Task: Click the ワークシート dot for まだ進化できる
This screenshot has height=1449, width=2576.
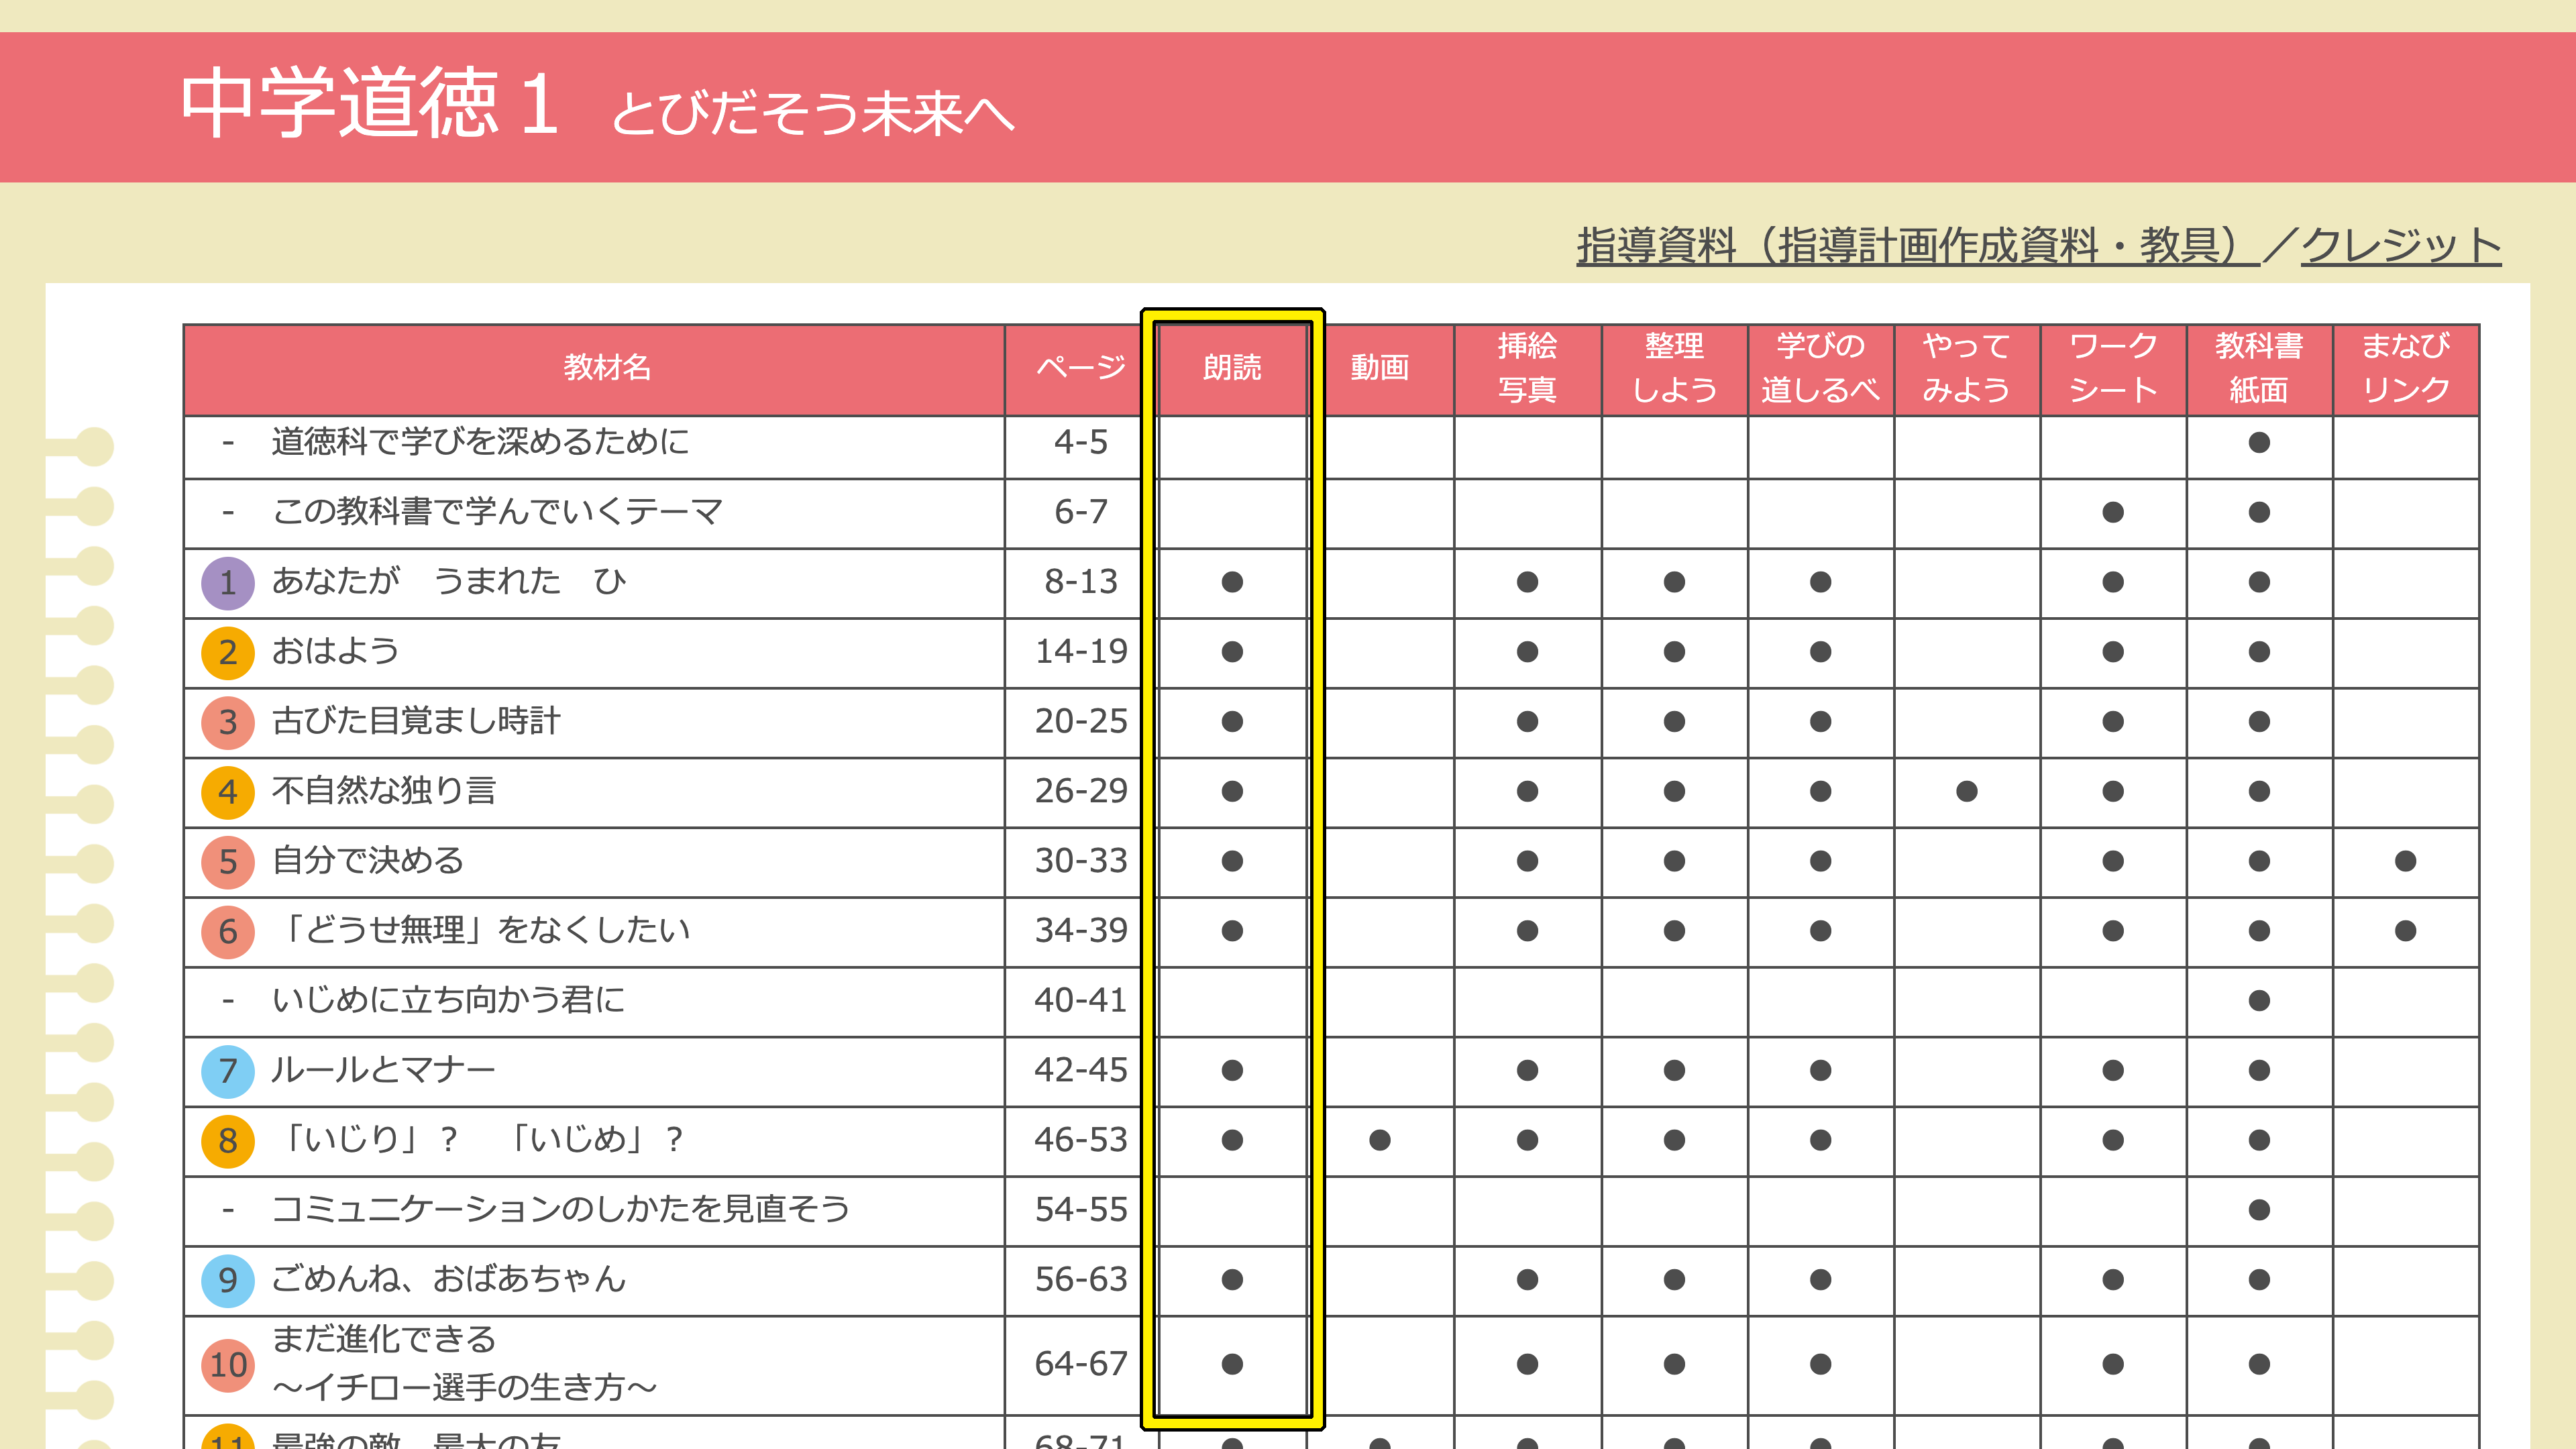Action: click(x=2113, y=1364)
